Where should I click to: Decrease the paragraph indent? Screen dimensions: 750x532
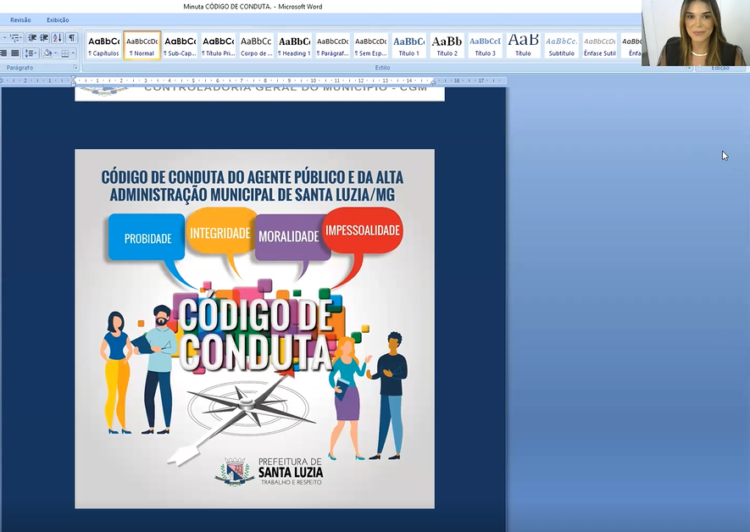click(x=31, y=38)
